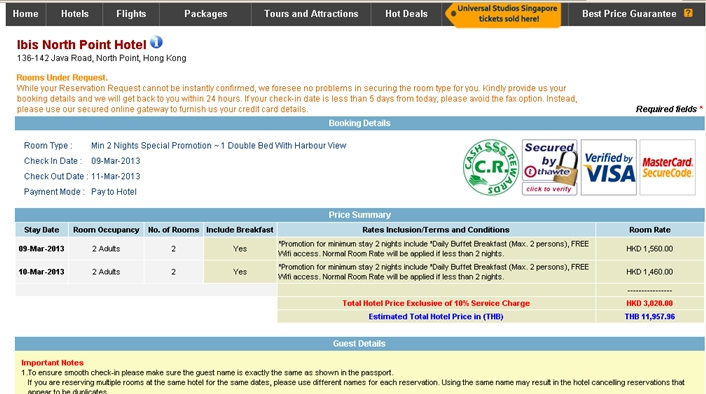Click the Booking Details section header
The height and width of the screenshot is (394, 706).
pyautogui.click(x=359, y=123)
